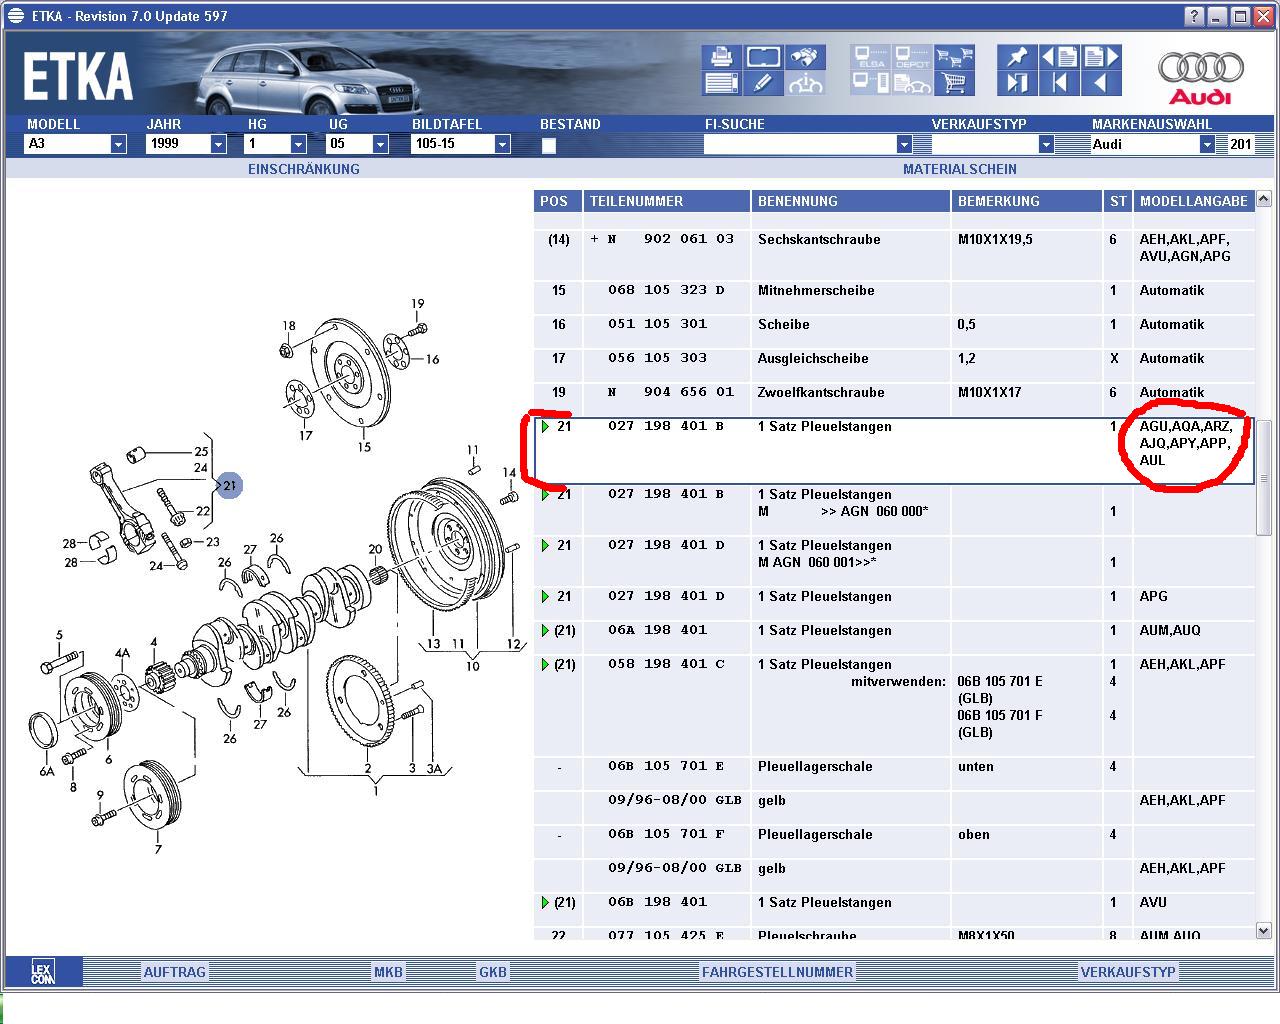Click the field showing 201 beside MARKENAUSWAHL
The width and height of the screenshot is (1280, 1024).
click(x=1240, y=144)
